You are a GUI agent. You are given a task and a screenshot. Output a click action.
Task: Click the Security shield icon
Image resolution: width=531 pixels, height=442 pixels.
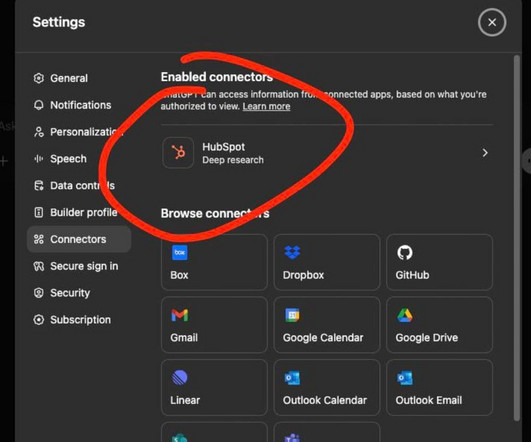tap(39, 293)
